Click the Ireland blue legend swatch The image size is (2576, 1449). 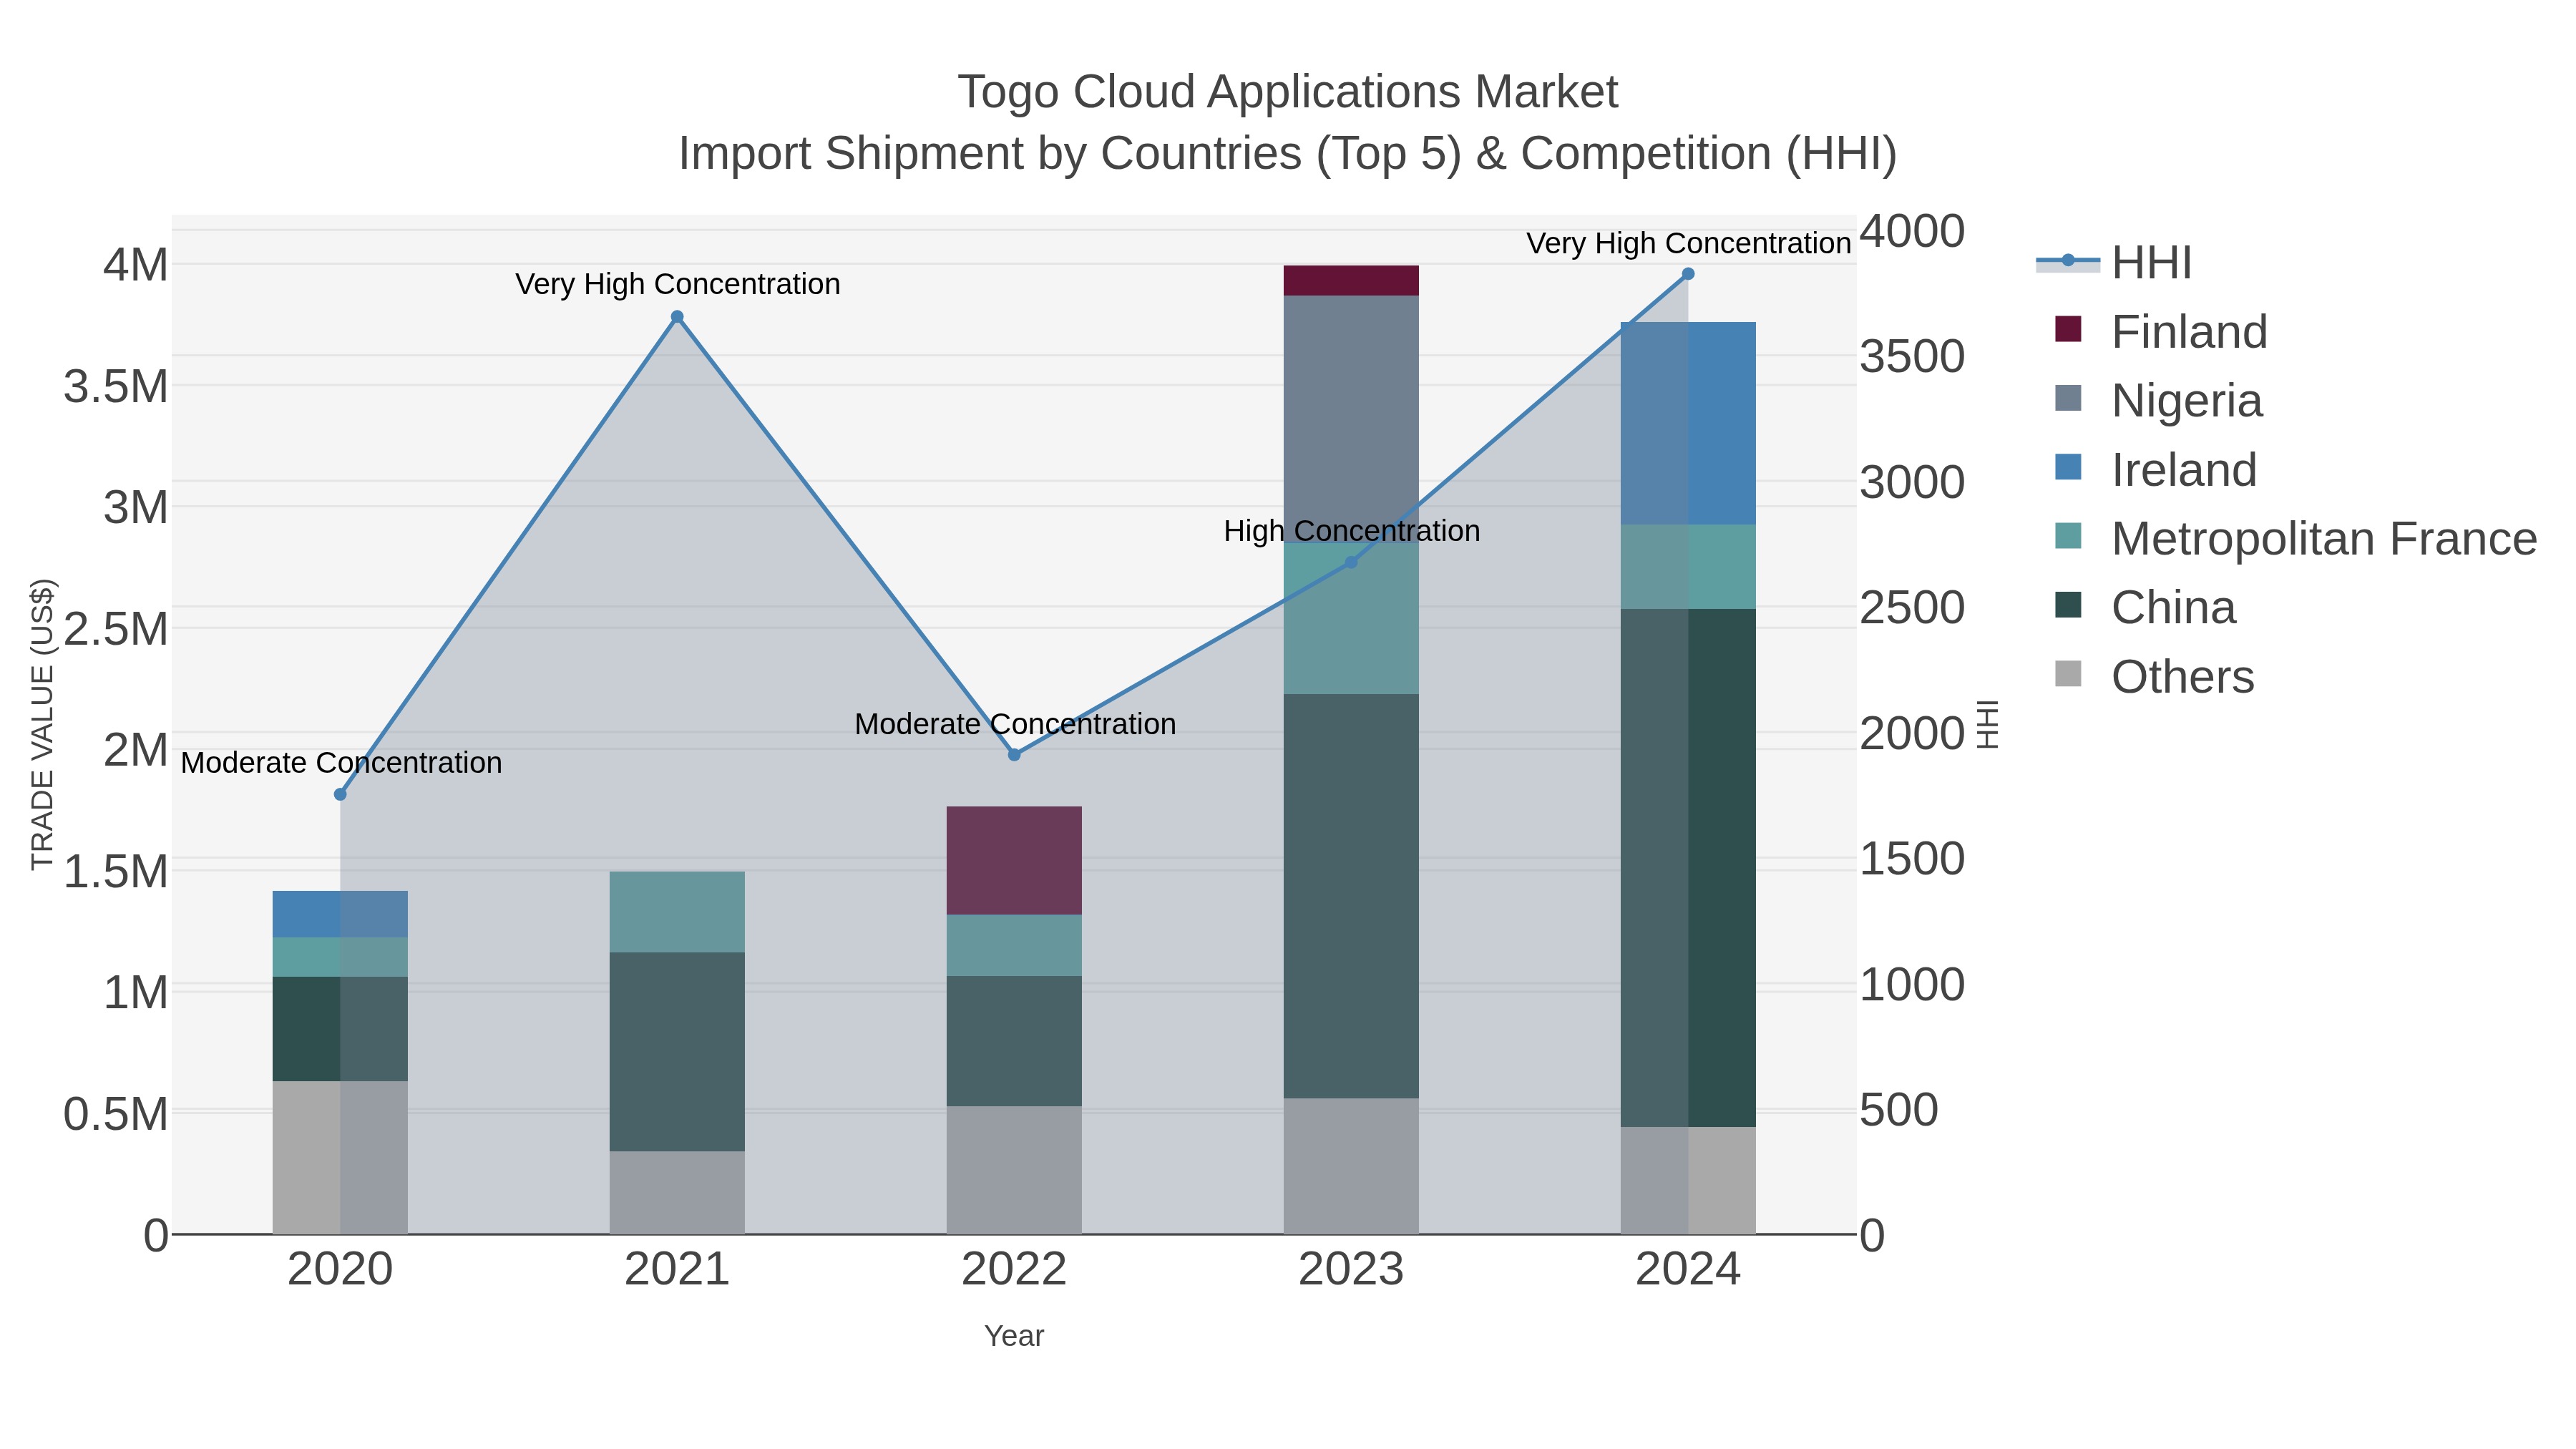point(2068,467)
